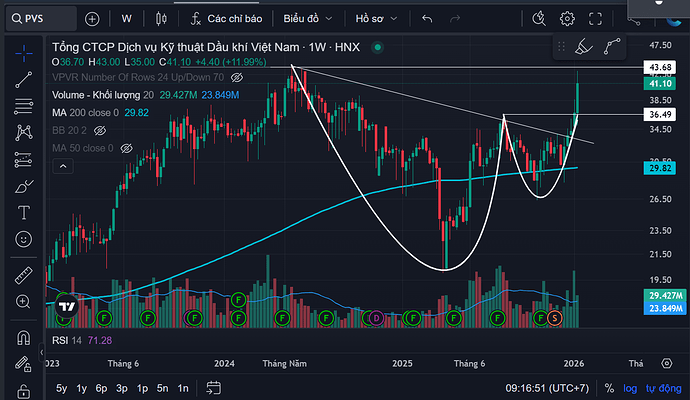Open the candlestick chart style selector
Viewport: 690px width, 400px height.
click(x=161, y=19)
